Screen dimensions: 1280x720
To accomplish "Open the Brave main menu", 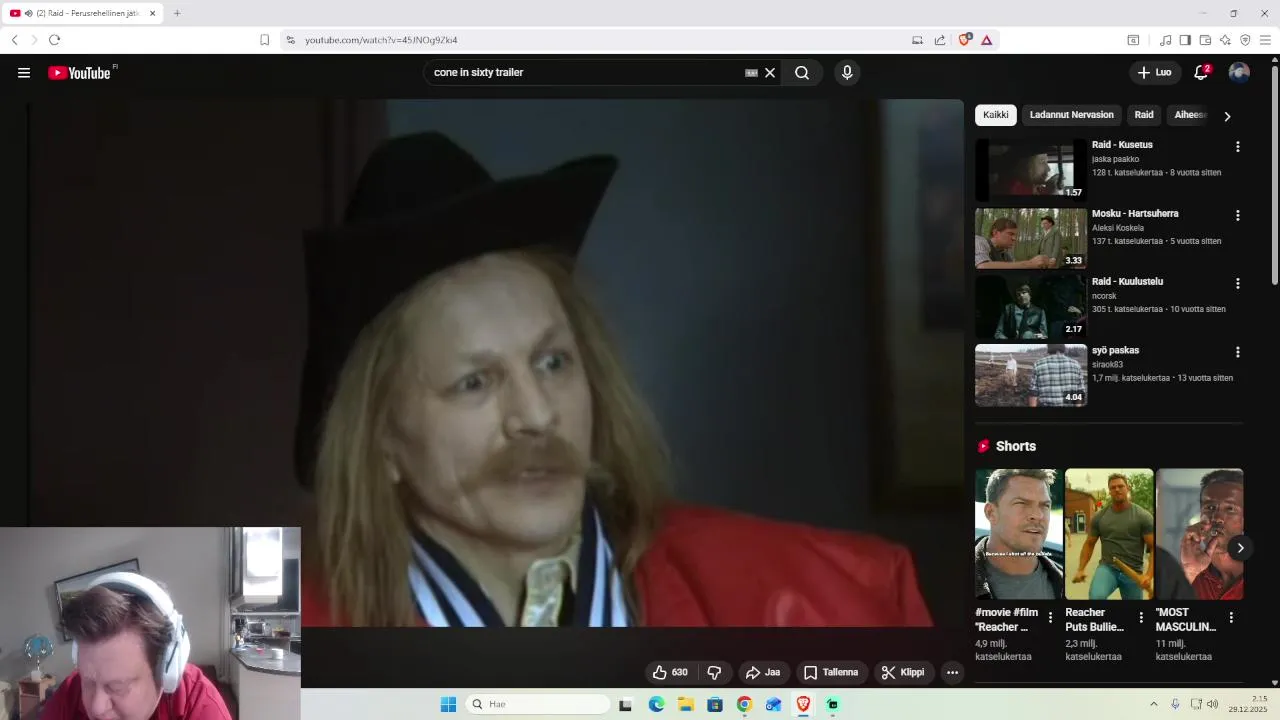I will [1265, 40].
